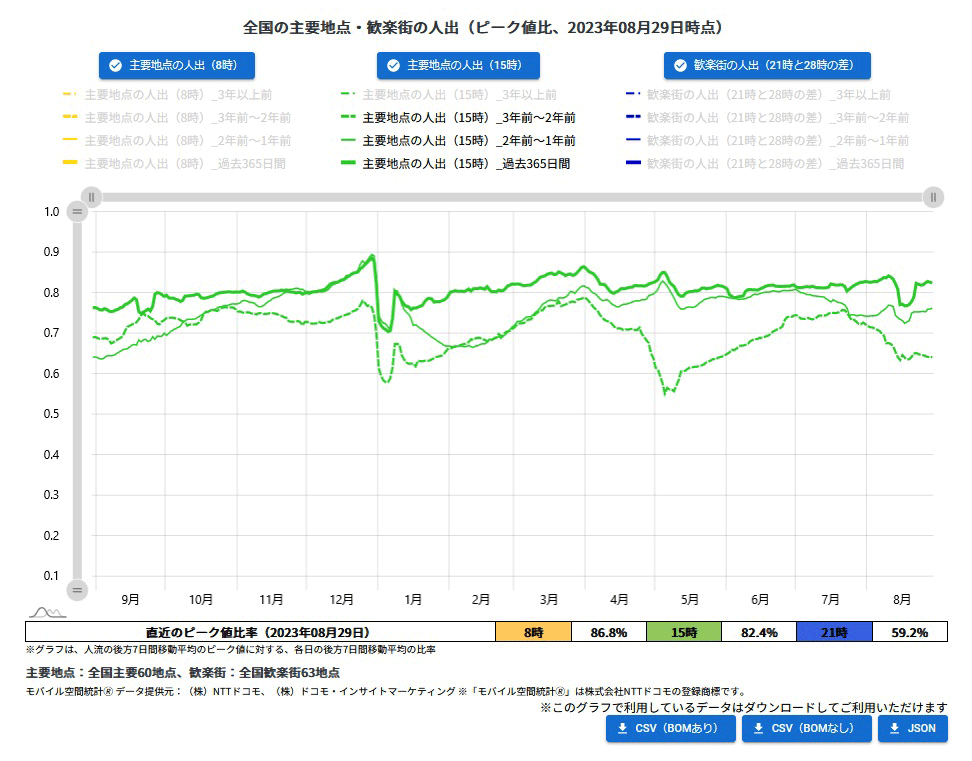Click the 9月 x-axis label
This screenshot has height=761, width=972.
click(130, 599)
